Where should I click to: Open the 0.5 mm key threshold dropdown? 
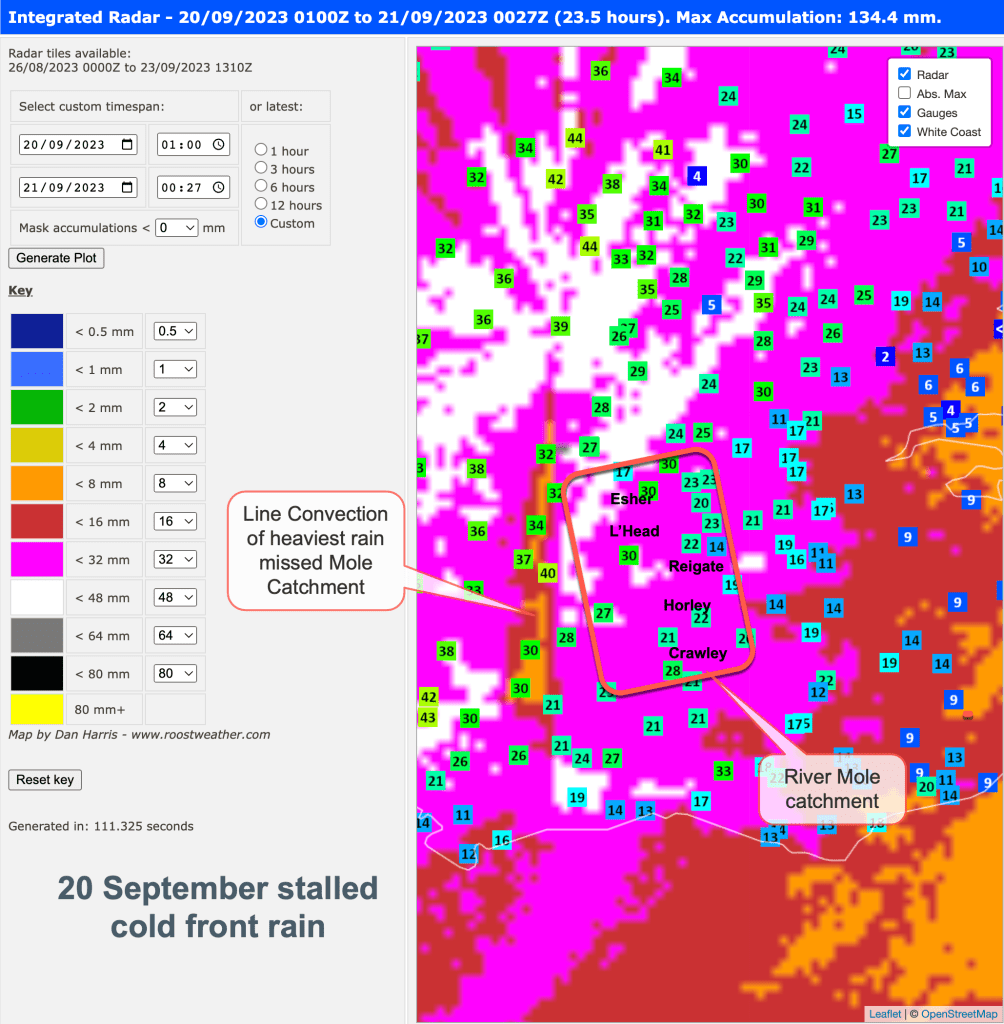pyautogui.click(x=175, y=331)
